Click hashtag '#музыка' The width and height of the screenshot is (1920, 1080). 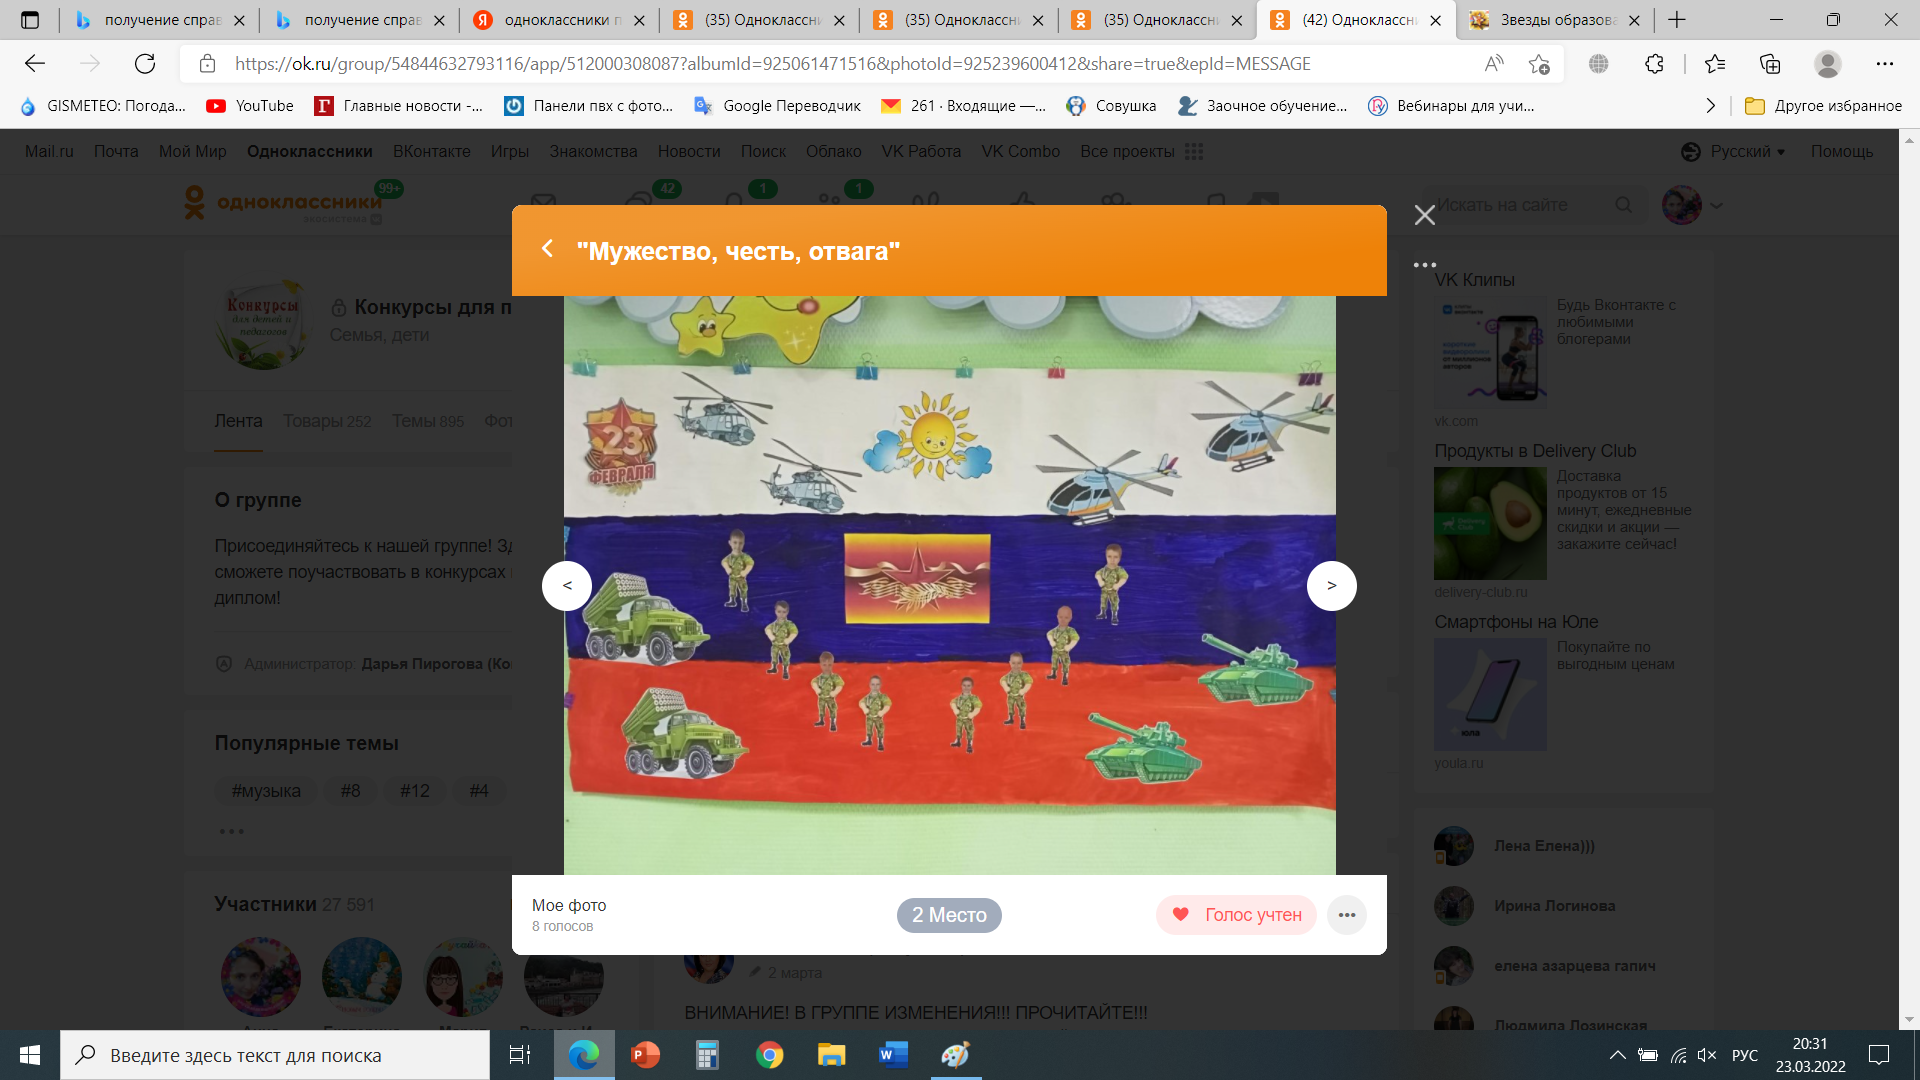click(266, 791)
